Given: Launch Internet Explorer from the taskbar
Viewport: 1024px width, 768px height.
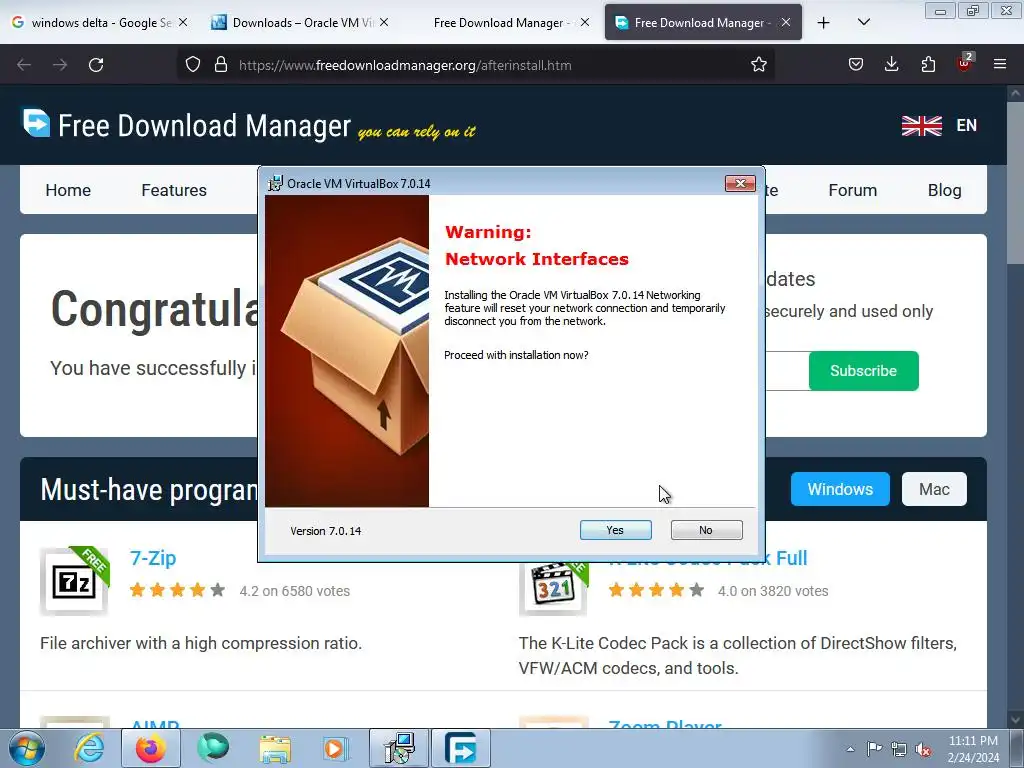Looking at the screenshot, I should click(89, 748).
